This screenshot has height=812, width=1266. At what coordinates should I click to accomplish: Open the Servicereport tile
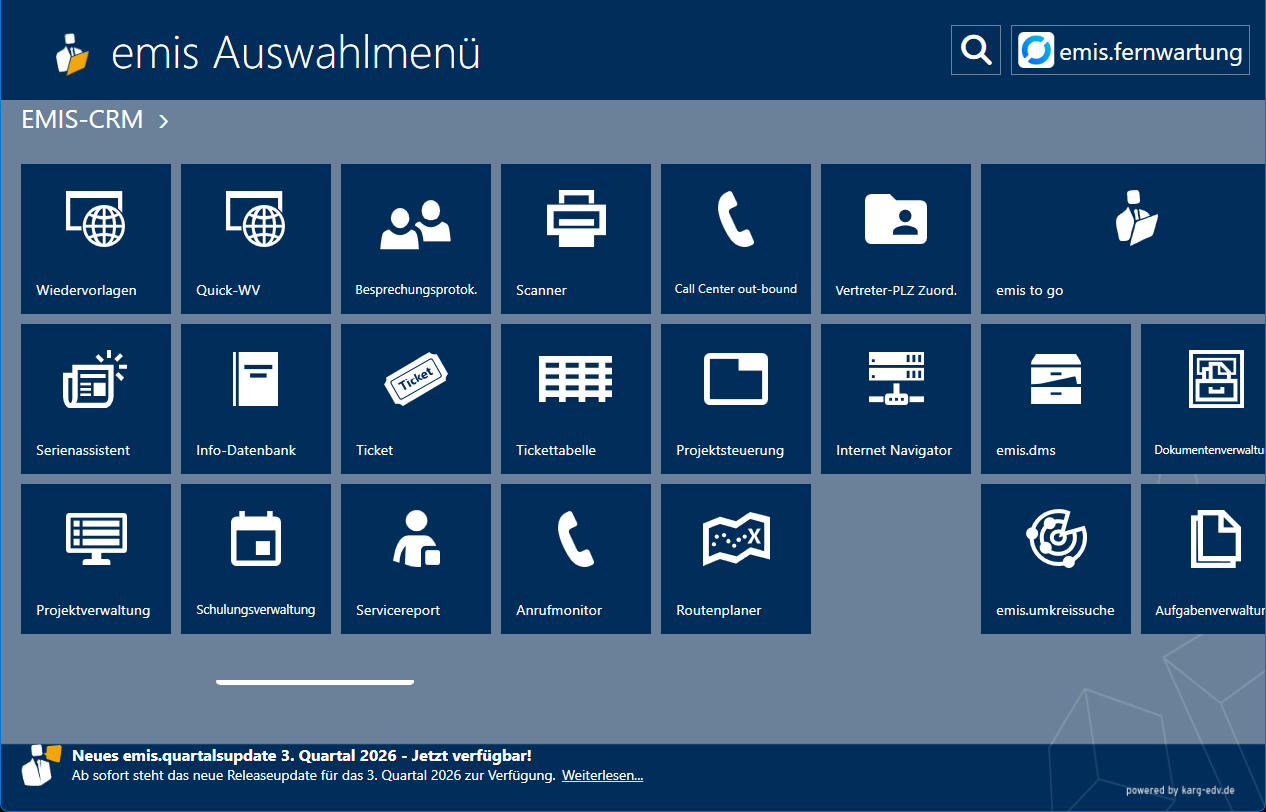click(416, 559)
